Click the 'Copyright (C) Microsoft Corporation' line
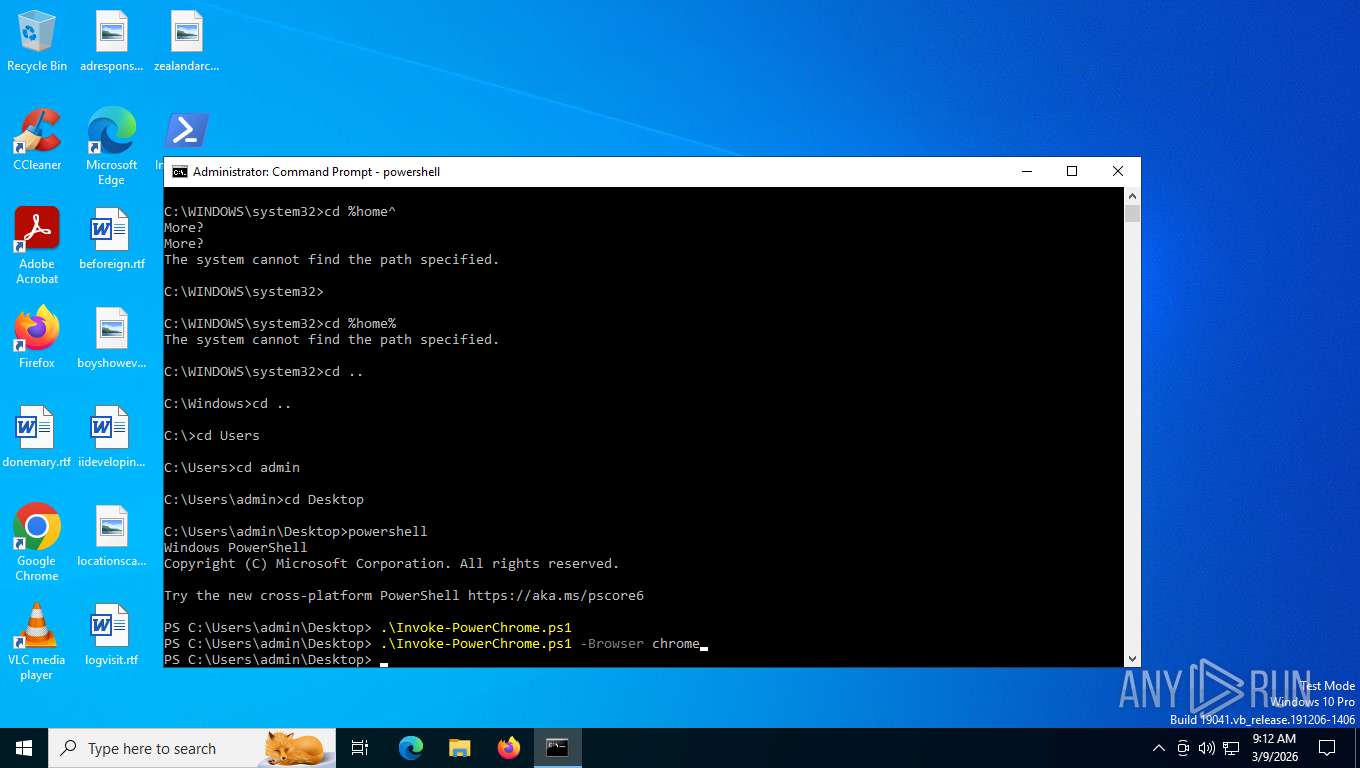Screen dimensions: 1360x768 click(x=392, y=564)
